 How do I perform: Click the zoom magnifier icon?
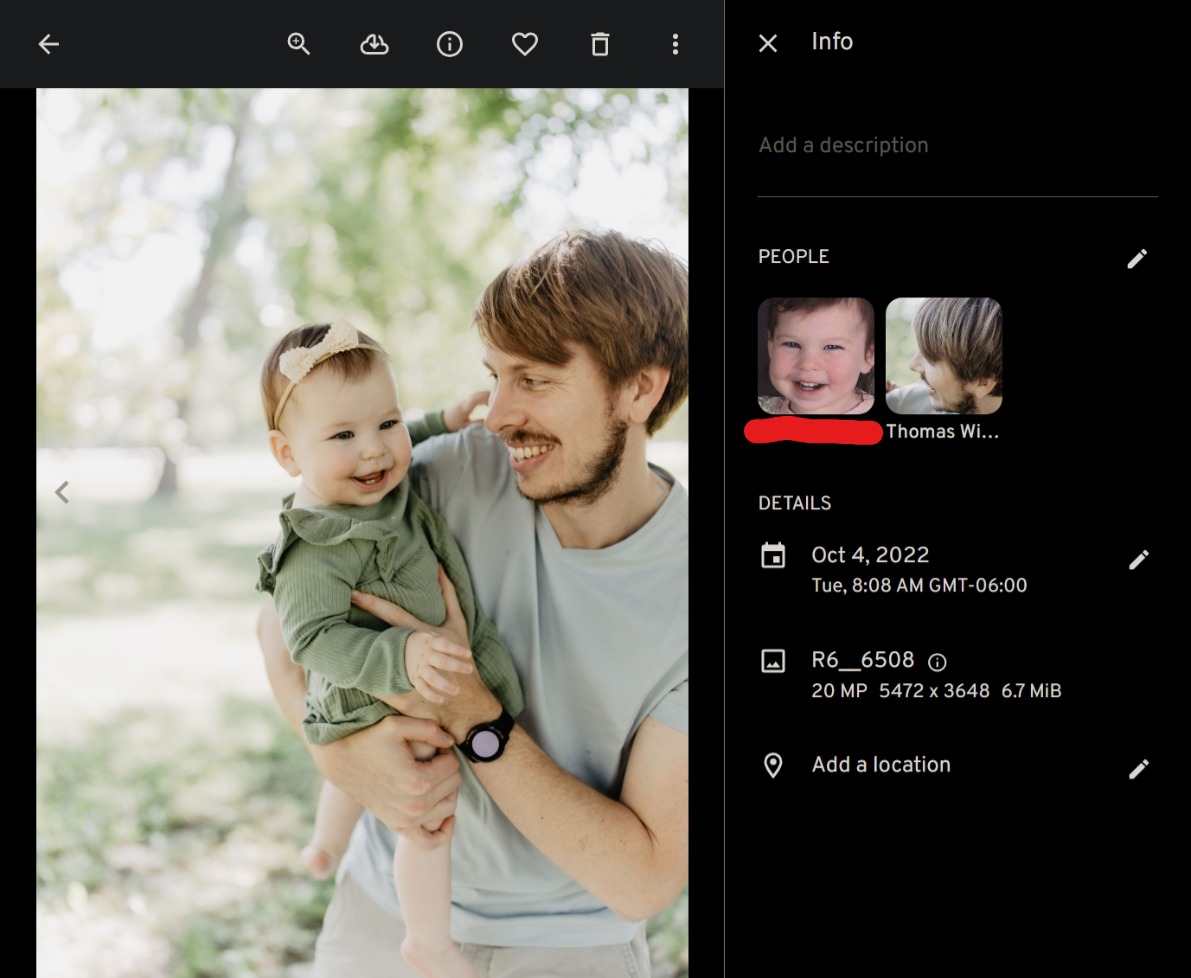299,44
